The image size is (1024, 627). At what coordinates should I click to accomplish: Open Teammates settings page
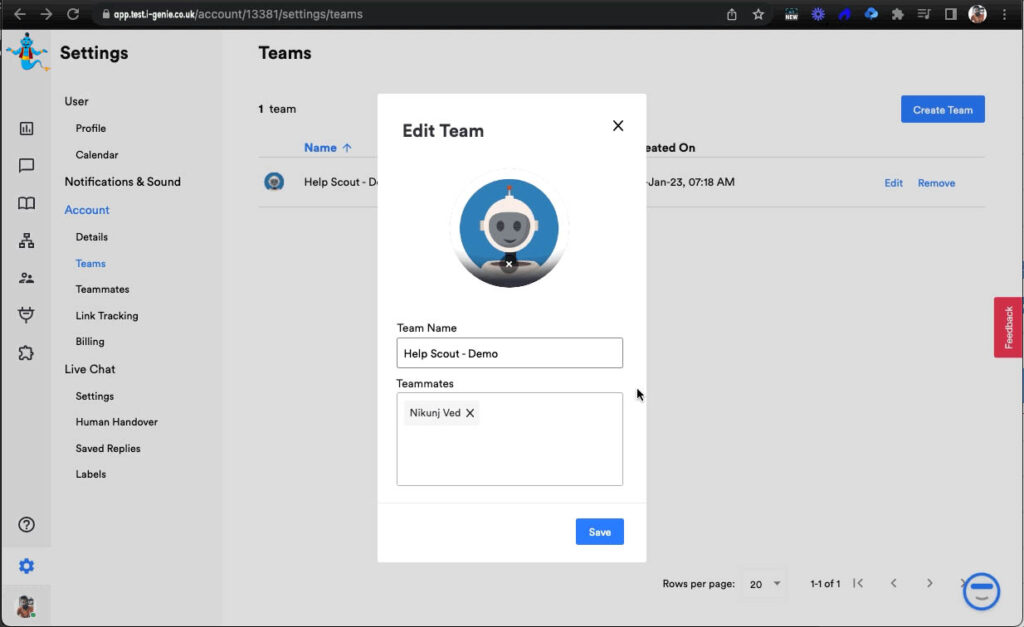click(x=102, y=289)
